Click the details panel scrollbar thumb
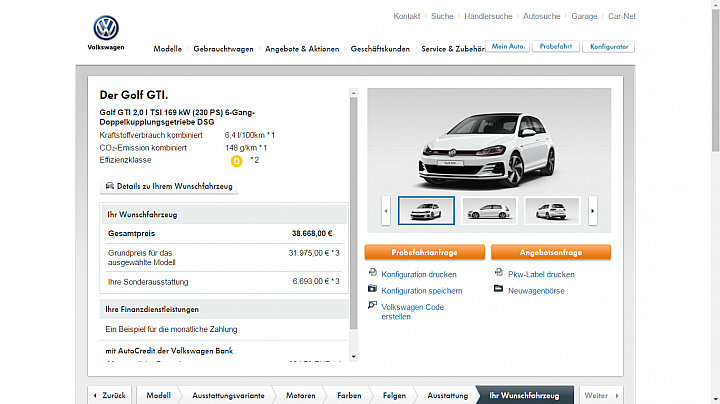 354,213
